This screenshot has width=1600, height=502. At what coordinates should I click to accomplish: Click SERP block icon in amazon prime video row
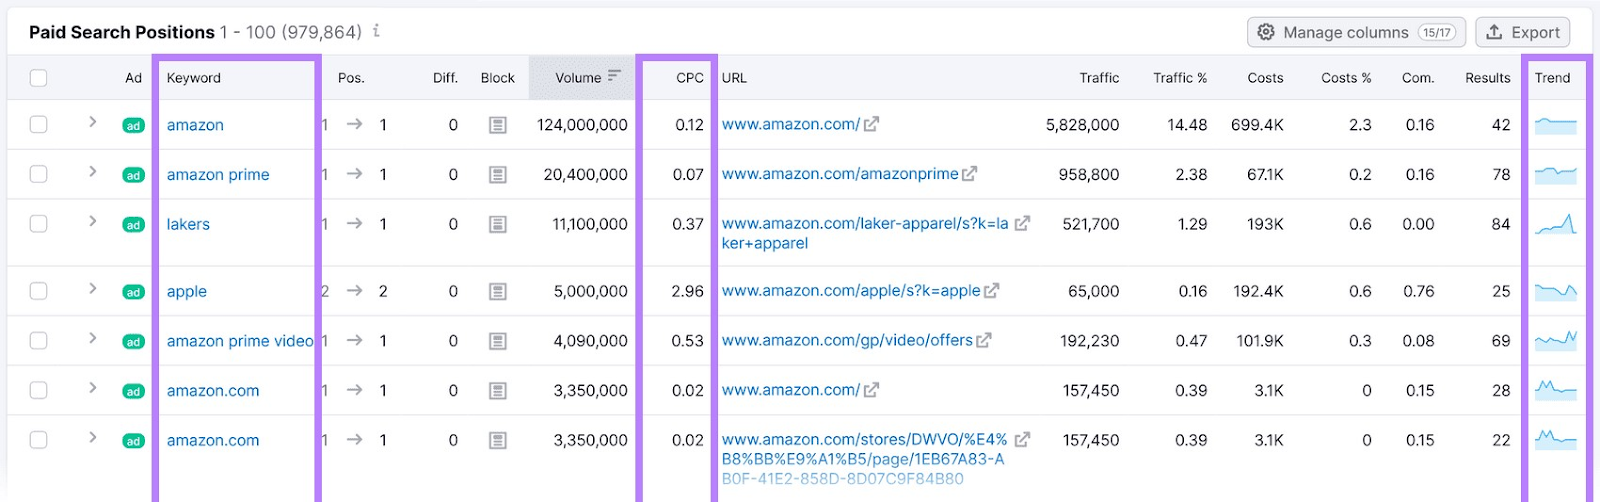498,342
